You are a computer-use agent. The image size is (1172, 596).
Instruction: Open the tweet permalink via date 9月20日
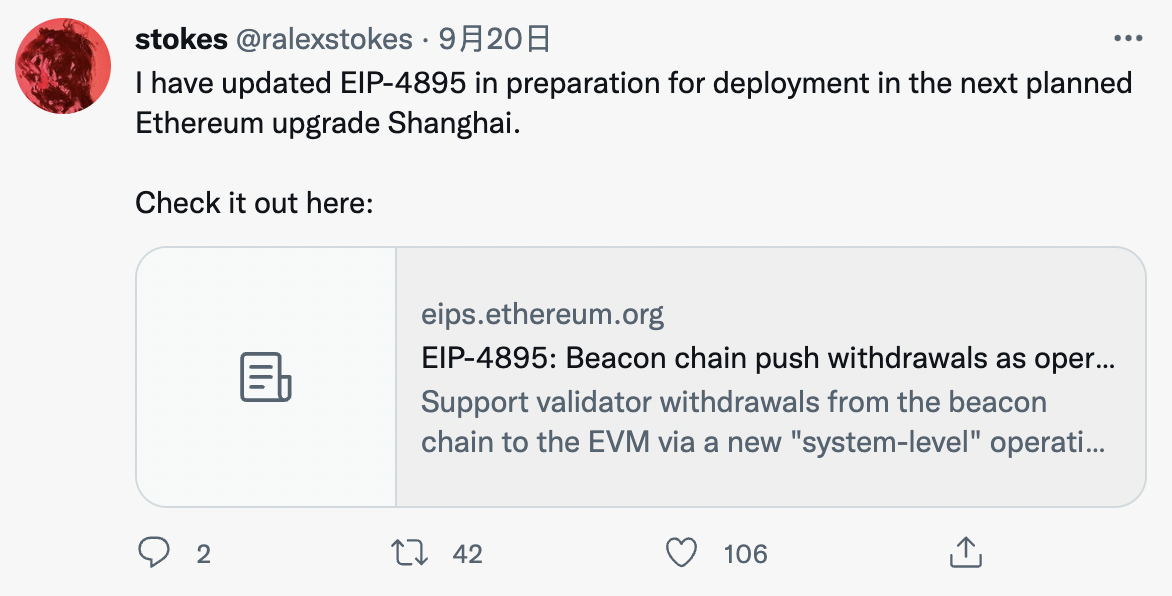[x=494, y=39]
